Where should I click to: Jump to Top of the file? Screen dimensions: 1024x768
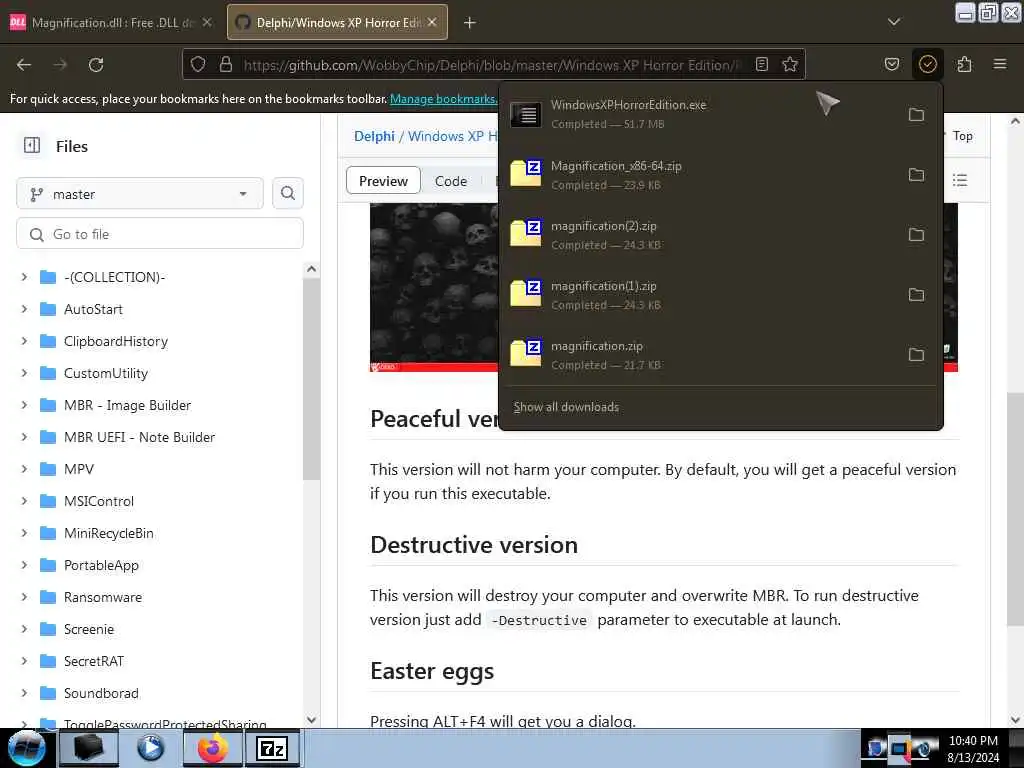(962, 136)
